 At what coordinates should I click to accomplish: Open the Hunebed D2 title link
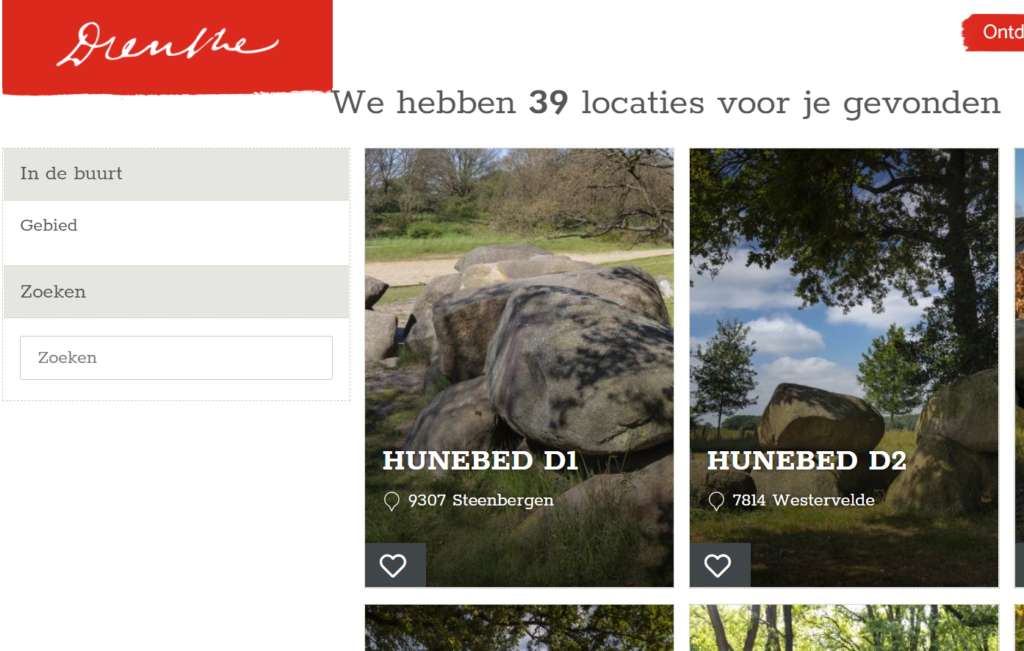click(807, 460)
